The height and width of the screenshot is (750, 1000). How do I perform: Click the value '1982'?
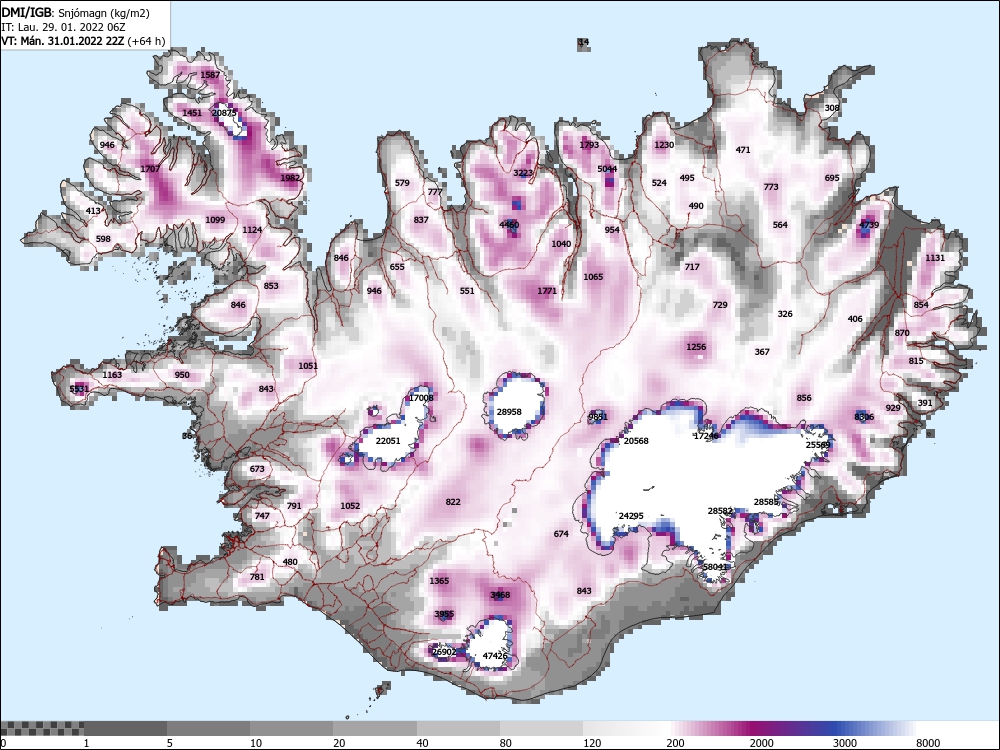click(x=290, y=178)
